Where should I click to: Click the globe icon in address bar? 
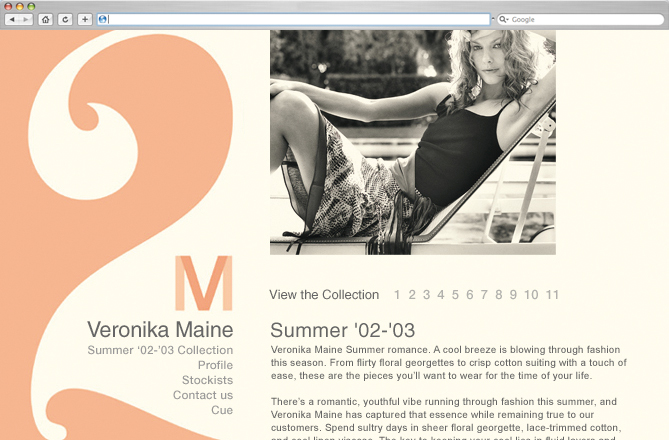click(102, 20)
